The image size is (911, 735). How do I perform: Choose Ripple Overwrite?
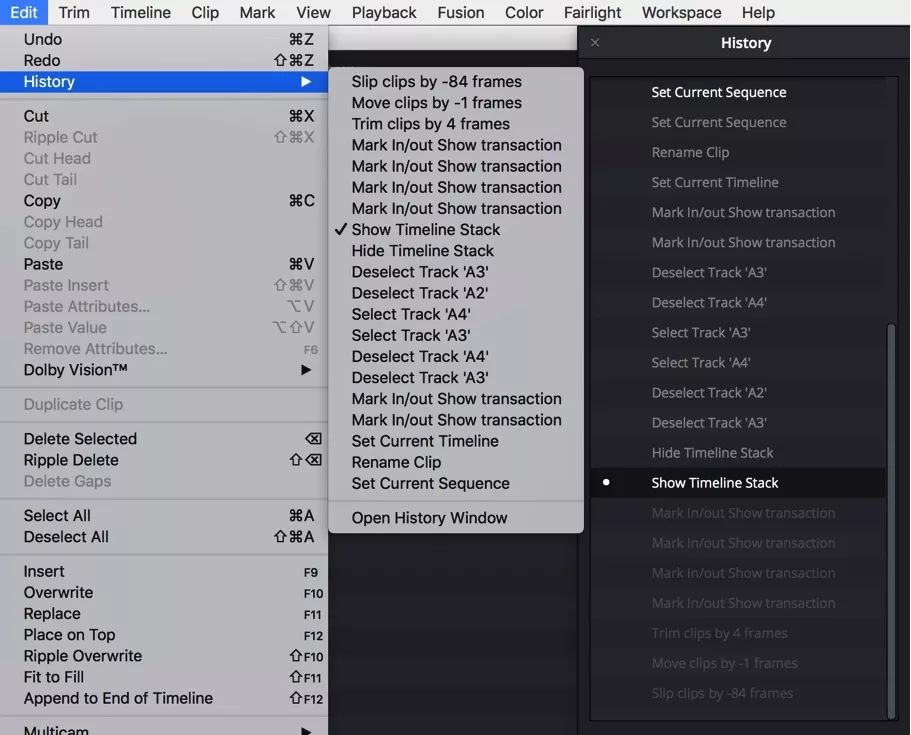164,655
